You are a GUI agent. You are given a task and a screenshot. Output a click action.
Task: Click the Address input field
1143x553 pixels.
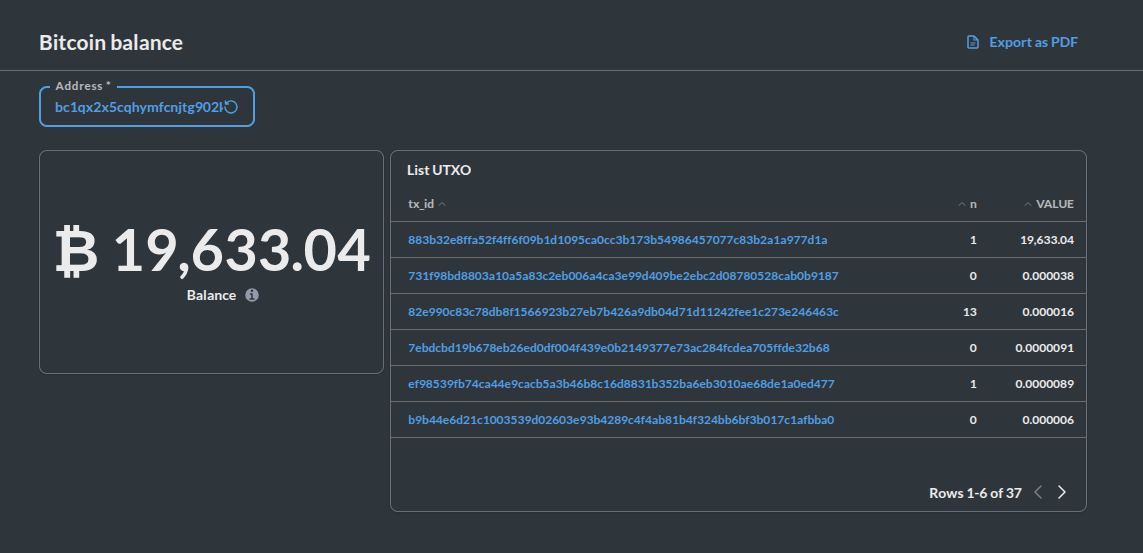coord(147,106)
